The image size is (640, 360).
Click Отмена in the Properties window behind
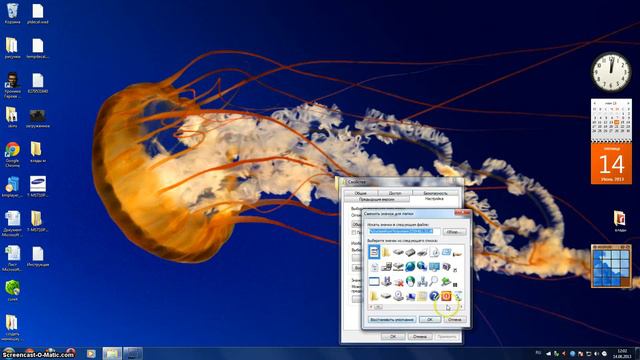[420, 337]
